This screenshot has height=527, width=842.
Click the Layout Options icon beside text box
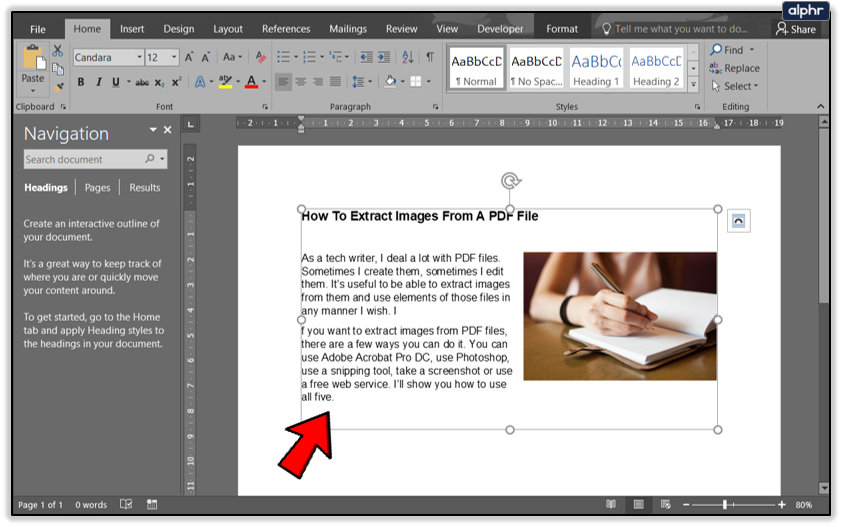tap(738, 221)
